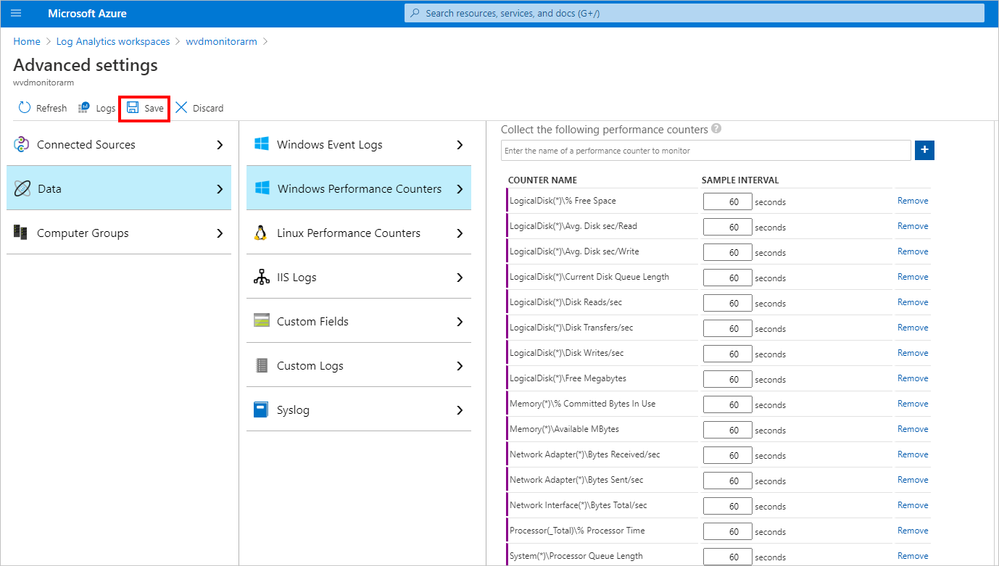Expand Custom Fields chevron
This screenshot has width=999, height=566.
460,321
